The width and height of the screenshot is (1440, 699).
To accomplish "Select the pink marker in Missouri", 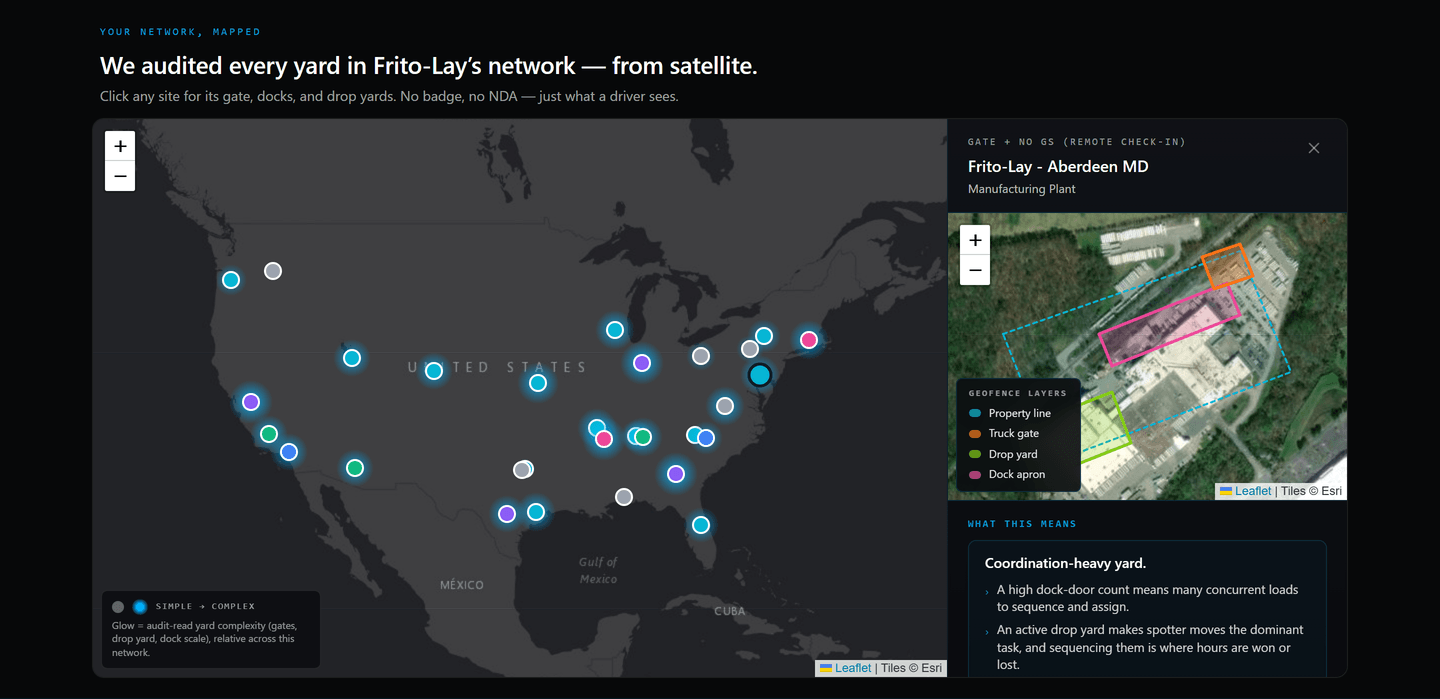I will [604, 439].
